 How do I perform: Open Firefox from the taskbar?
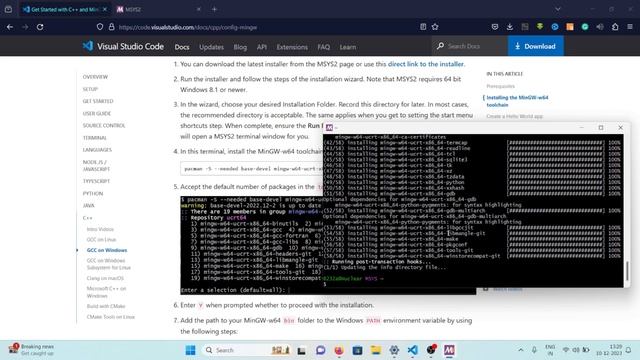(339, 350)
